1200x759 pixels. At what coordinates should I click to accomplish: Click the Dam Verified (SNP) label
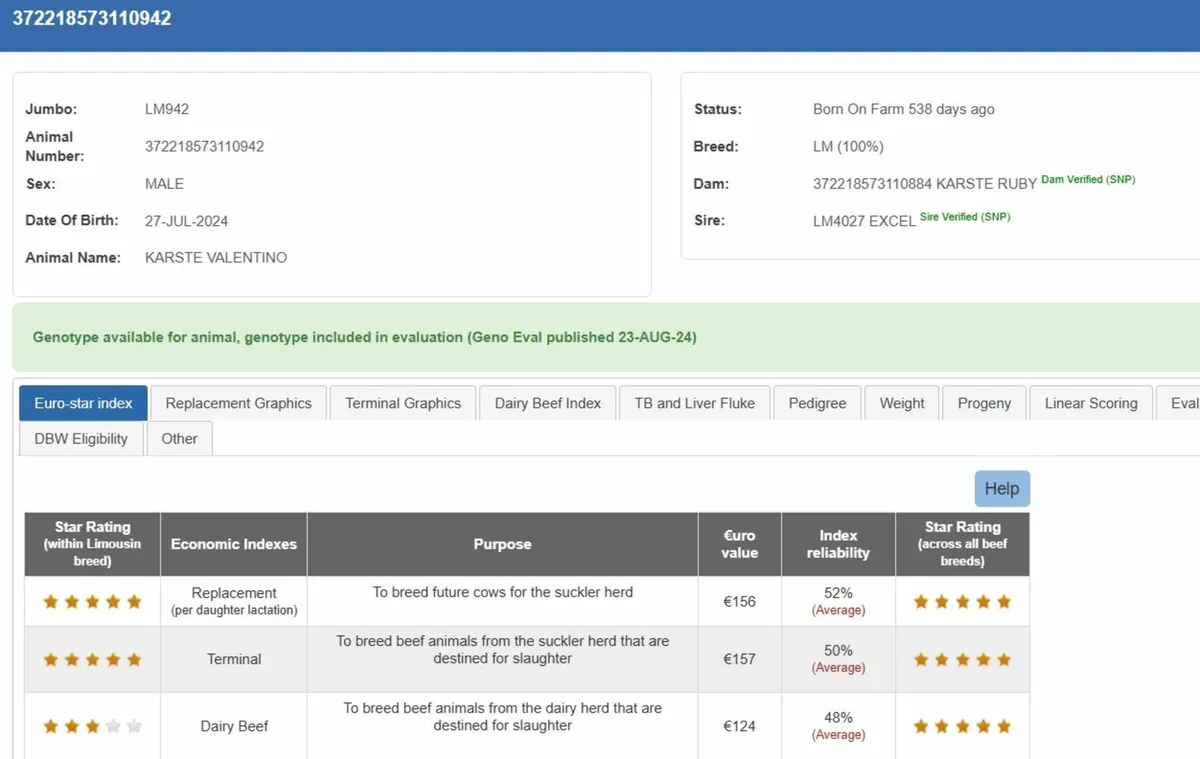point(1088,180)
